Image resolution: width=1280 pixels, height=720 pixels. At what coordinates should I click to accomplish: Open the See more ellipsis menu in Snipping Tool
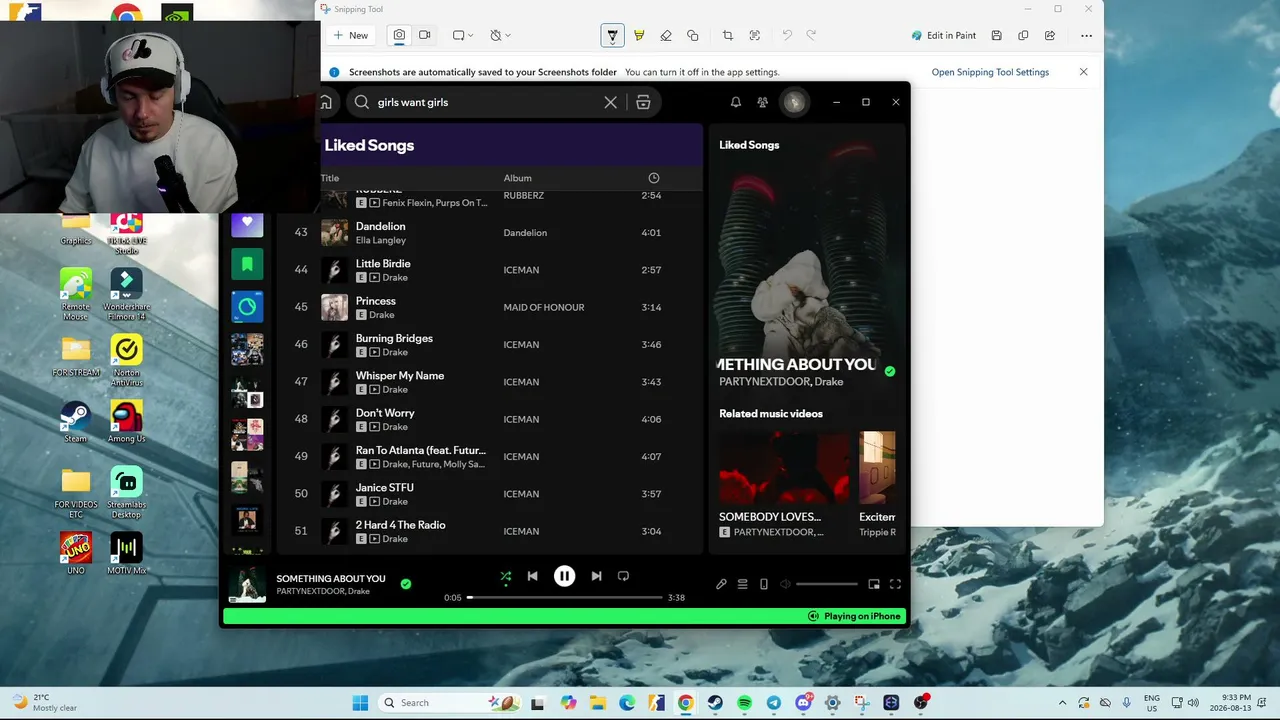[x=1086, y=36]
